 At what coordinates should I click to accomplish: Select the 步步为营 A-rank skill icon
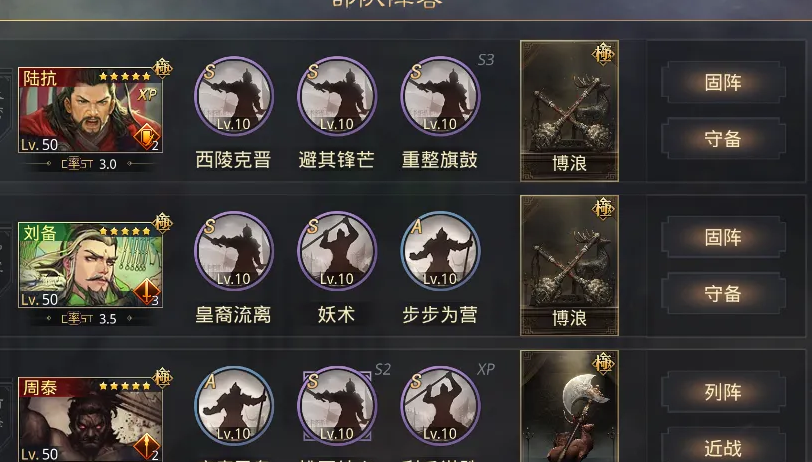click(440, 251)
